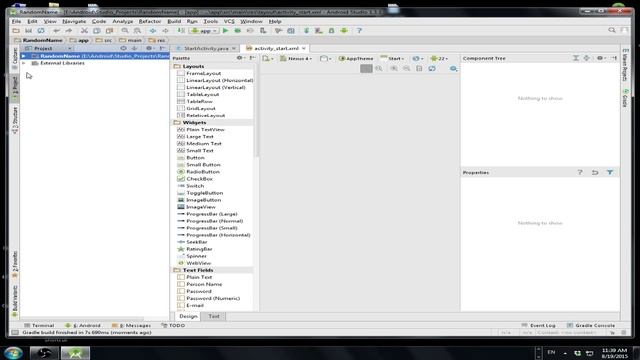
Task: Click the Cut scissors toolbar icon
Action: coord(84,31)
